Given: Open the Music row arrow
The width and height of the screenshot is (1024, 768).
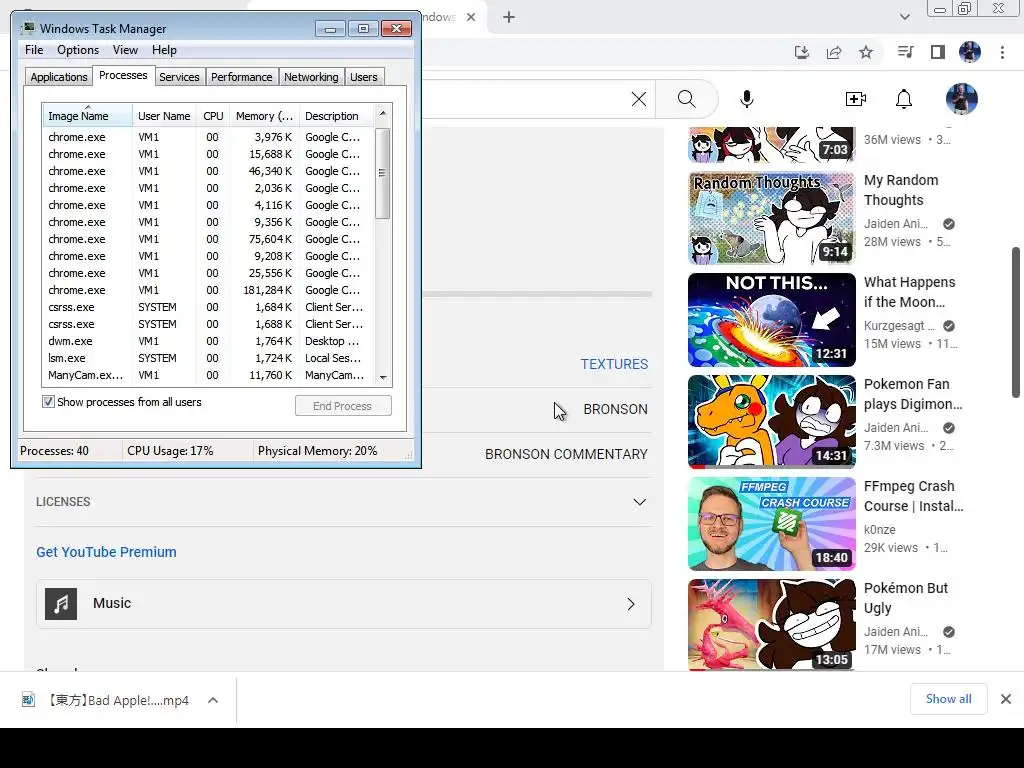Looking at the screenshot, I should pos(631,604).
